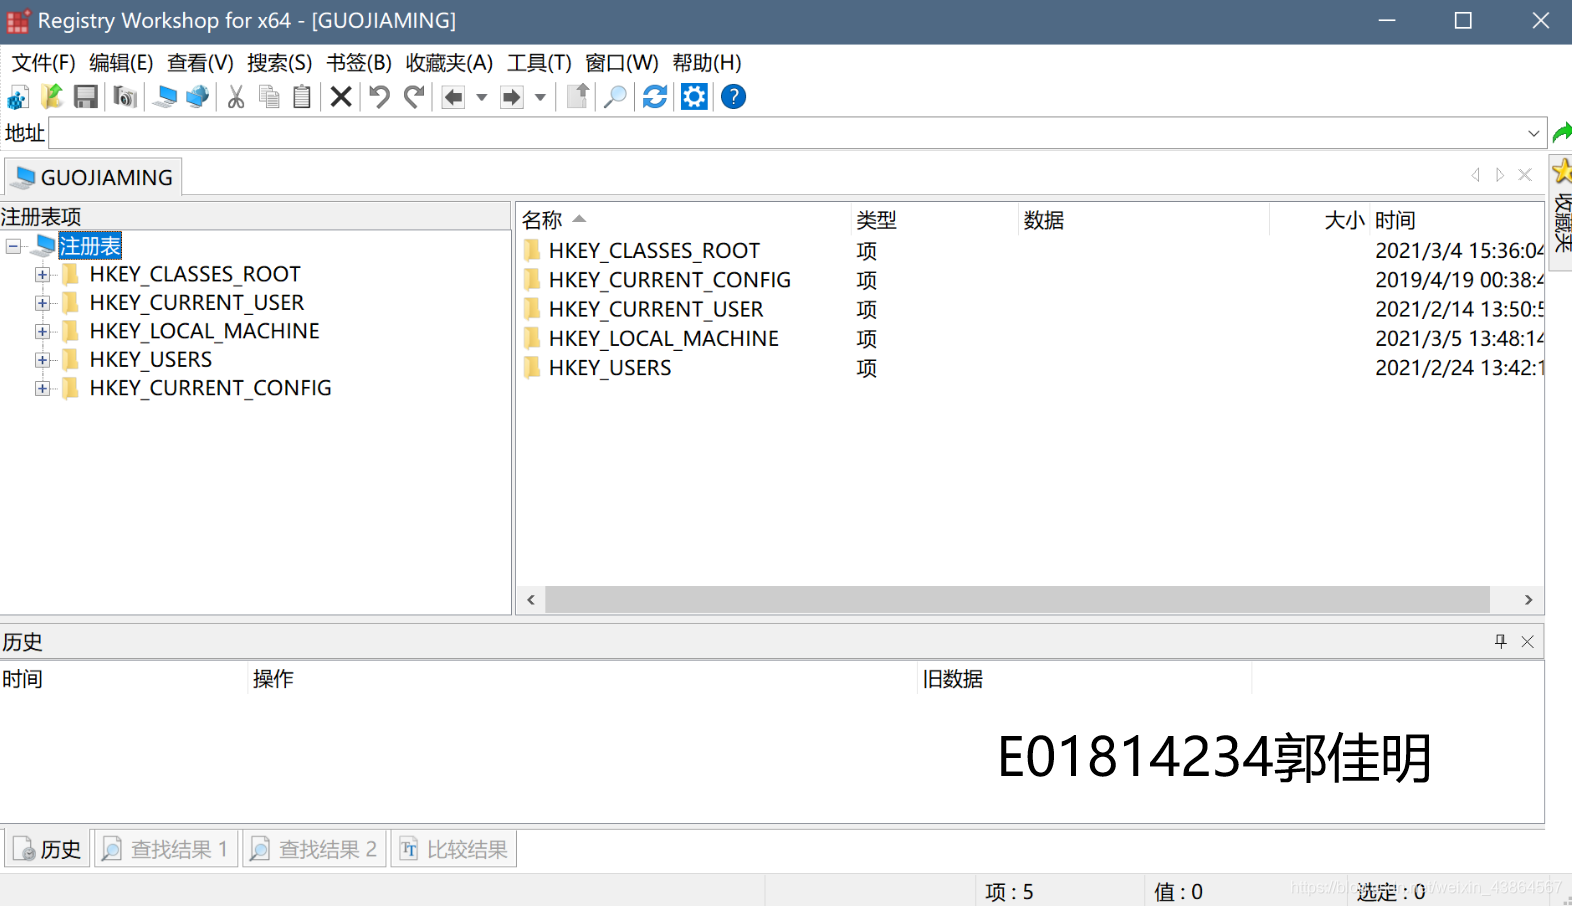The width and height of the screenshot is (1572, 906).
Task: Click the forward navigation arrow button
Action: 512,97
